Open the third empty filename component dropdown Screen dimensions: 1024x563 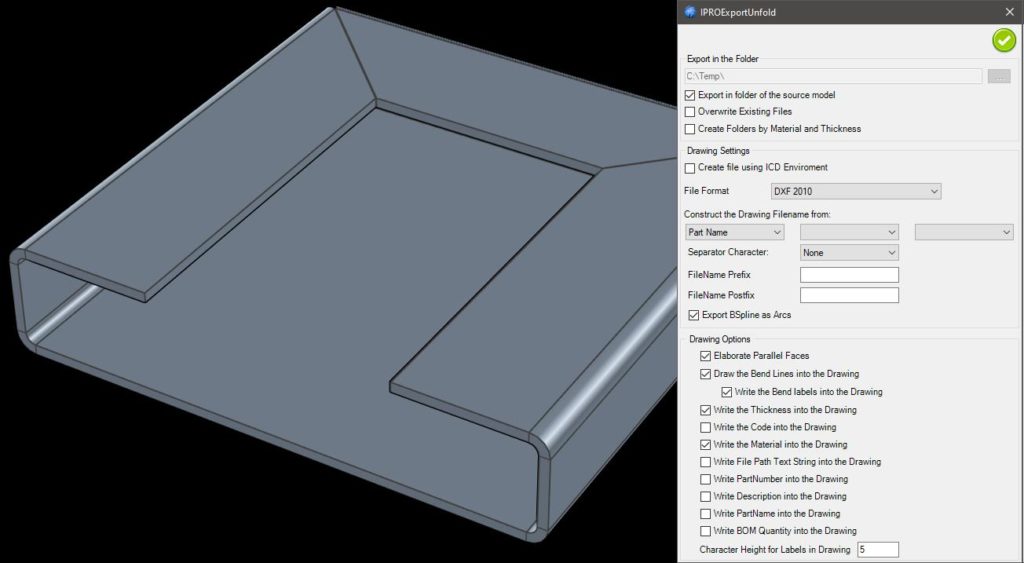pyautogui.click(x=964, y=232)
